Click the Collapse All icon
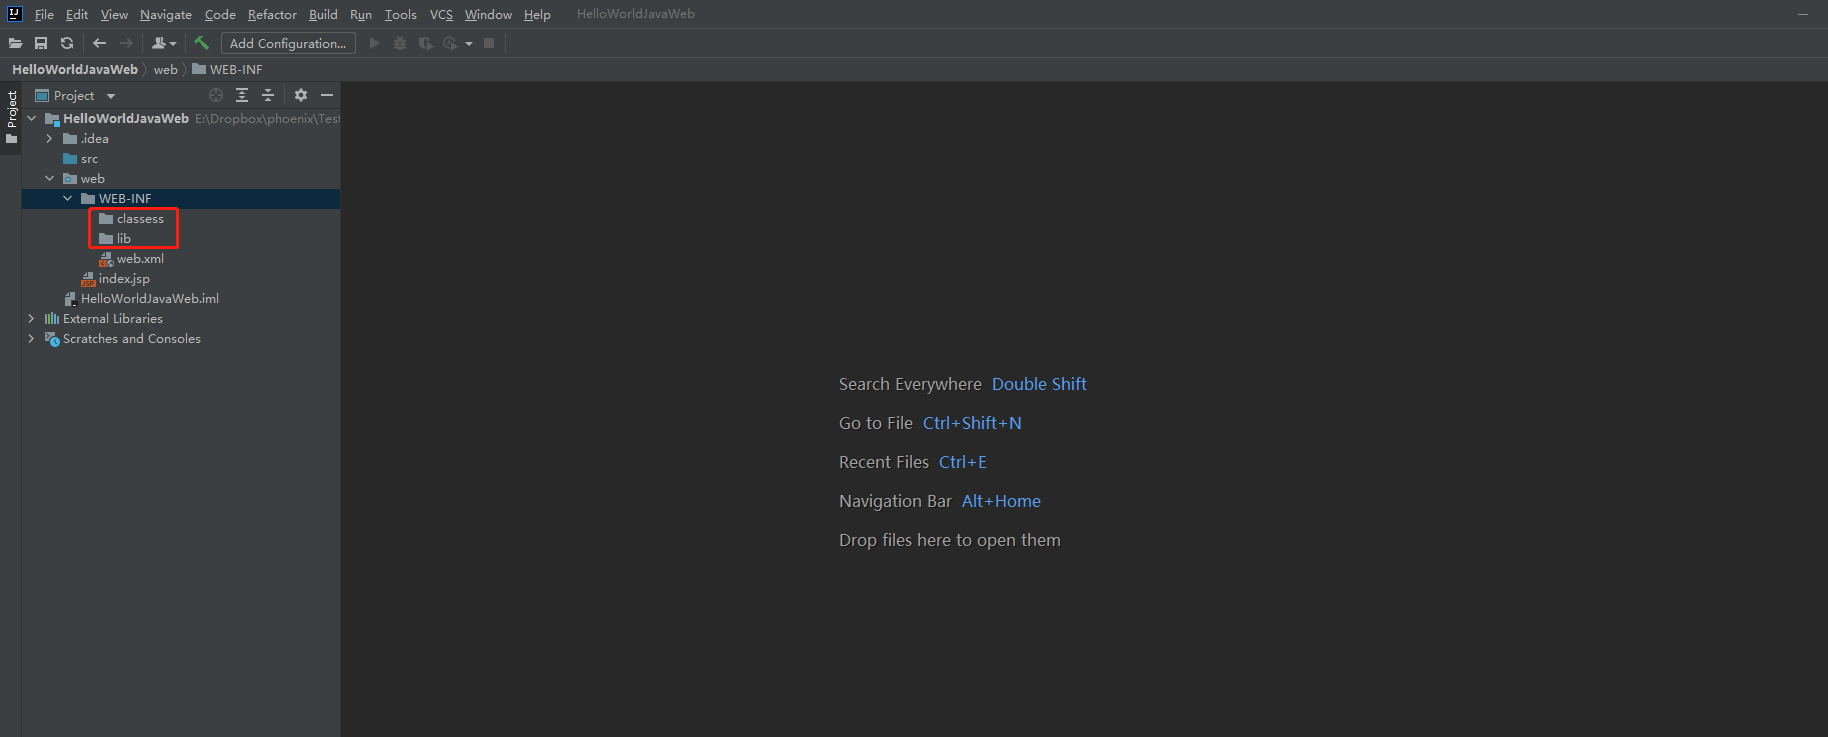1828x737 pixels. [268, 95]
